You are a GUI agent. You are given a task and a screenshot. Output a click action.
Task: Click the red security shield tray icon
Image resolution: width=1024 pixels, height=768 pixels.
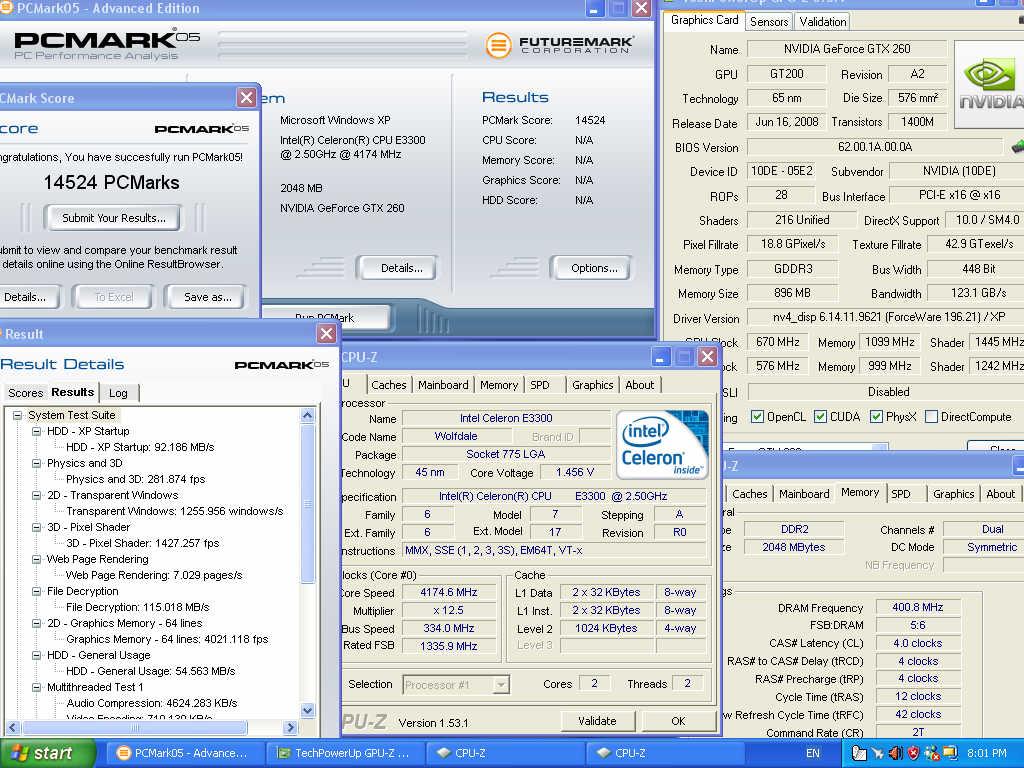(x=913, y=753)
